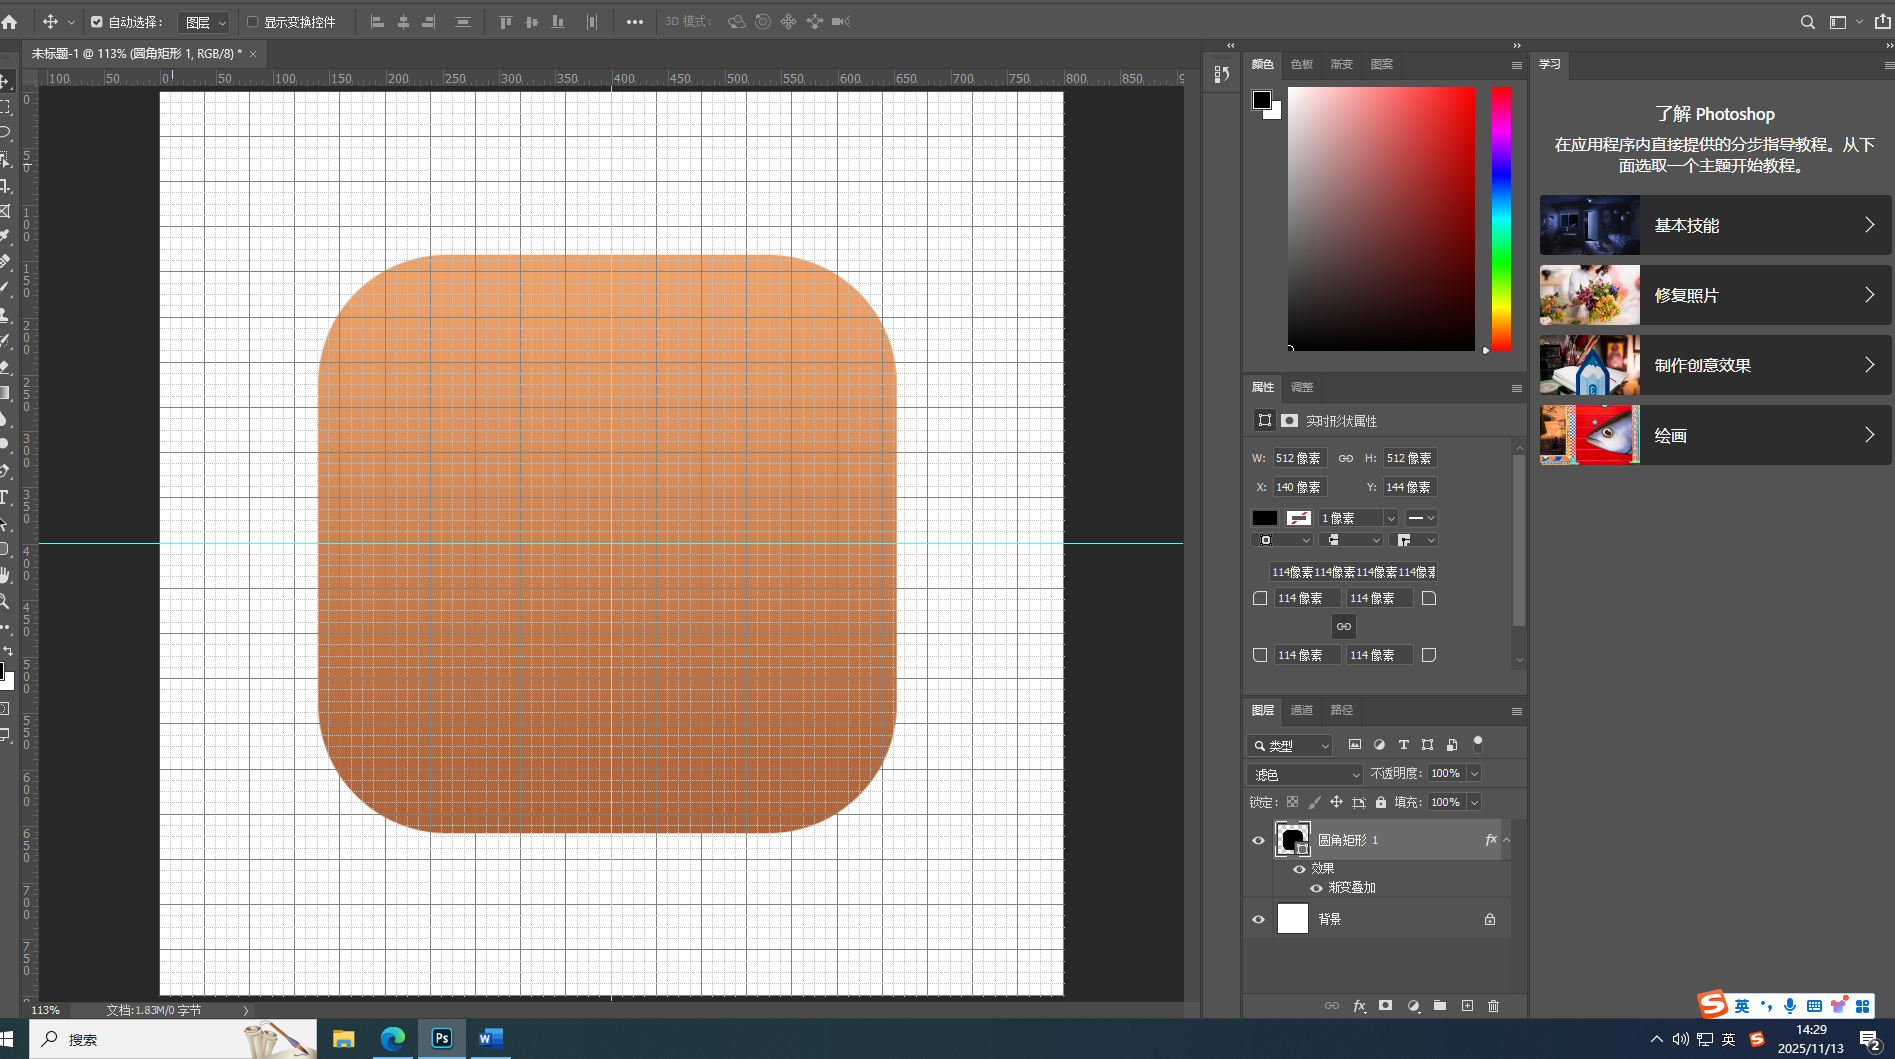1895x1059 pixels.
Task: Click the delete layer trash icon
Action: tap(1493, 1006)
